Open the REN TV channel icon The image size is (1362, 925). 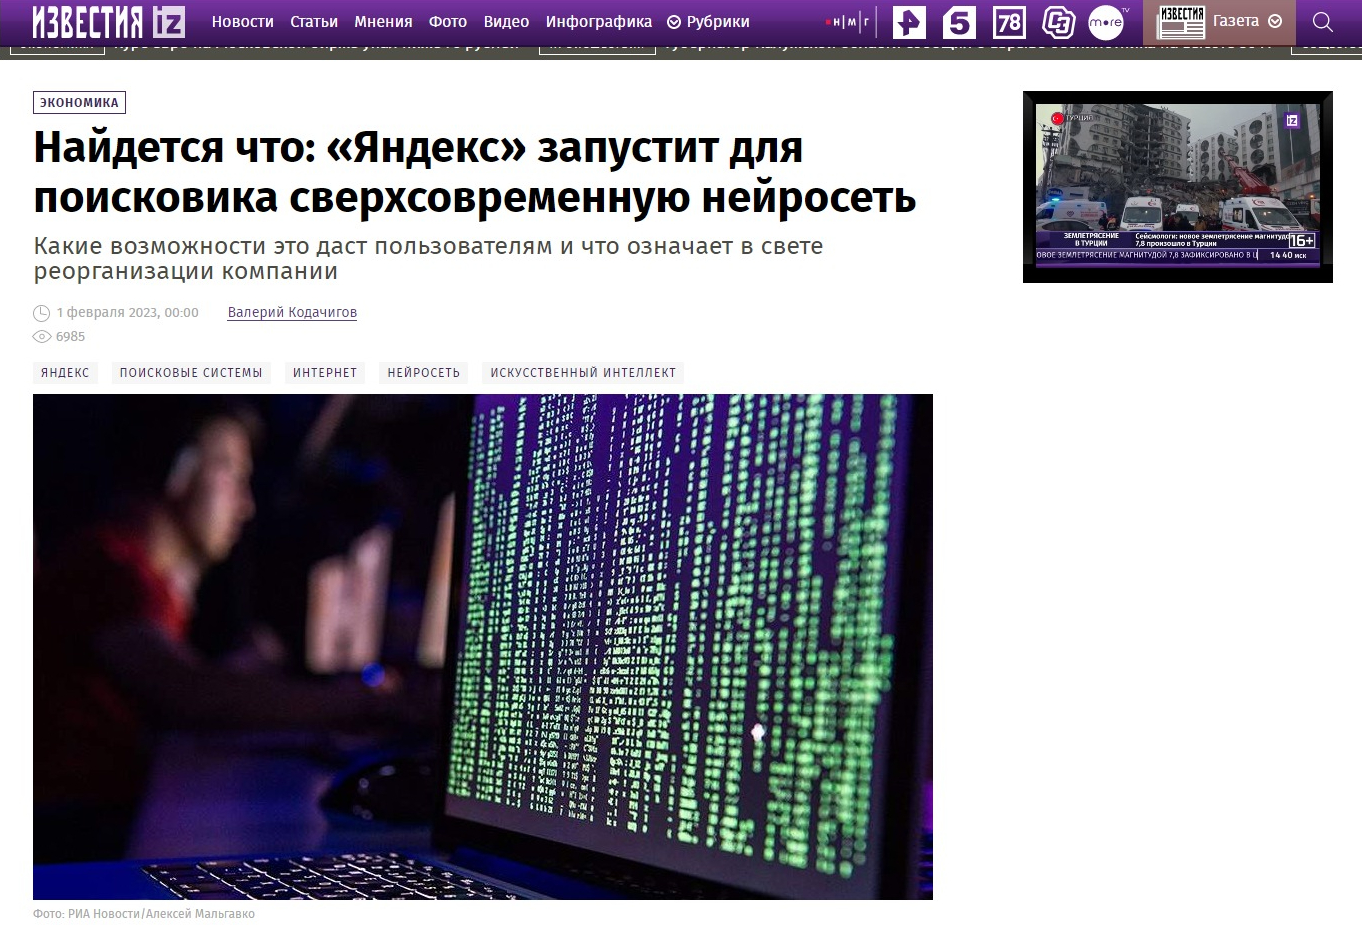click(x=909, y=22)
